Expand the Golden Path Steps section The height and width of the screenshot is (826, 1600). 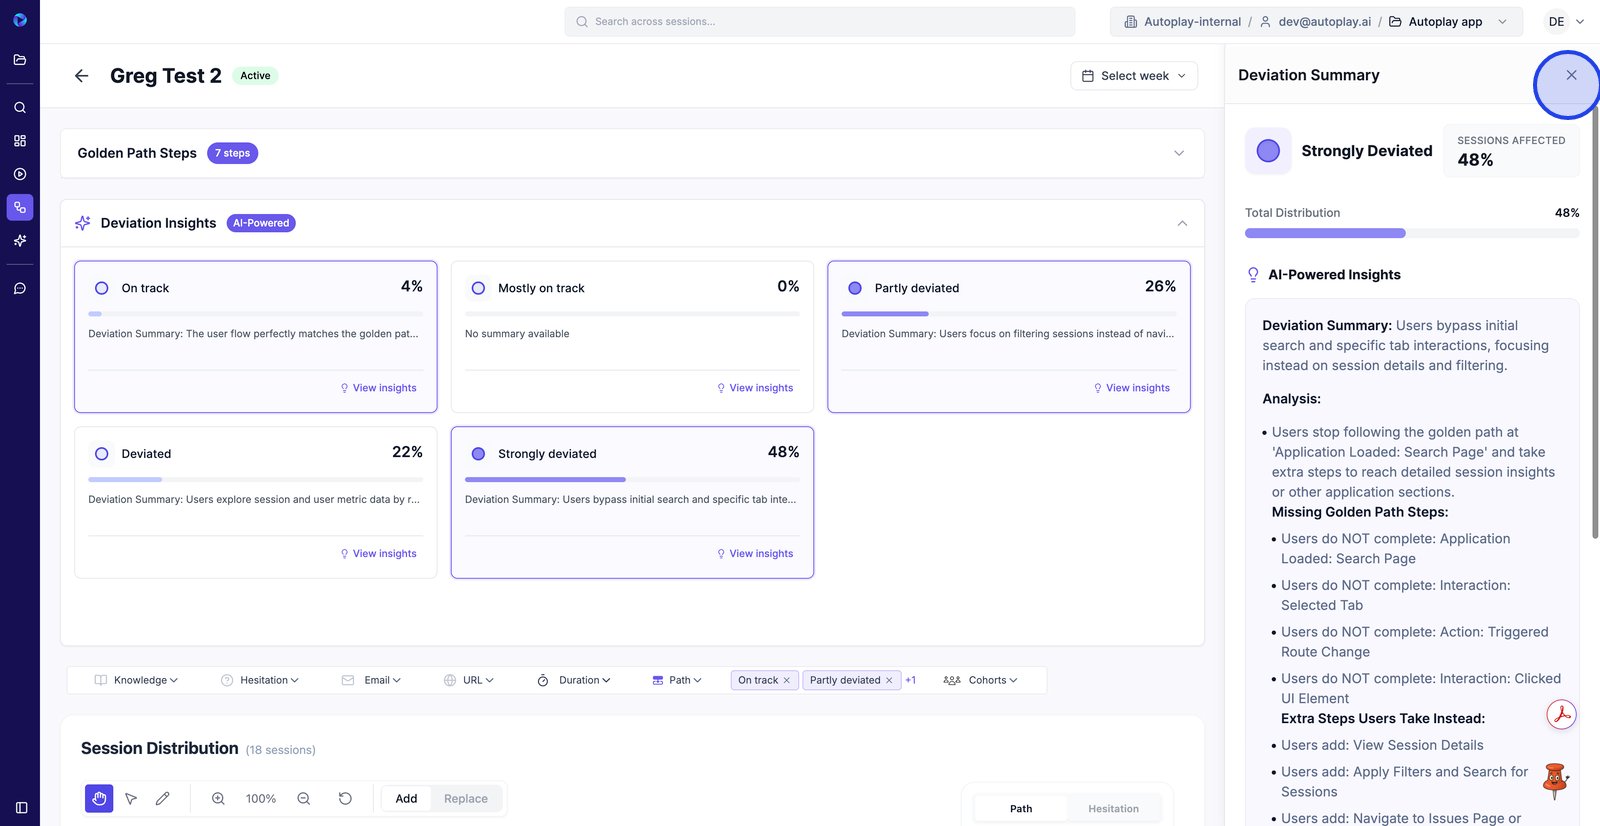[1179, 153]
